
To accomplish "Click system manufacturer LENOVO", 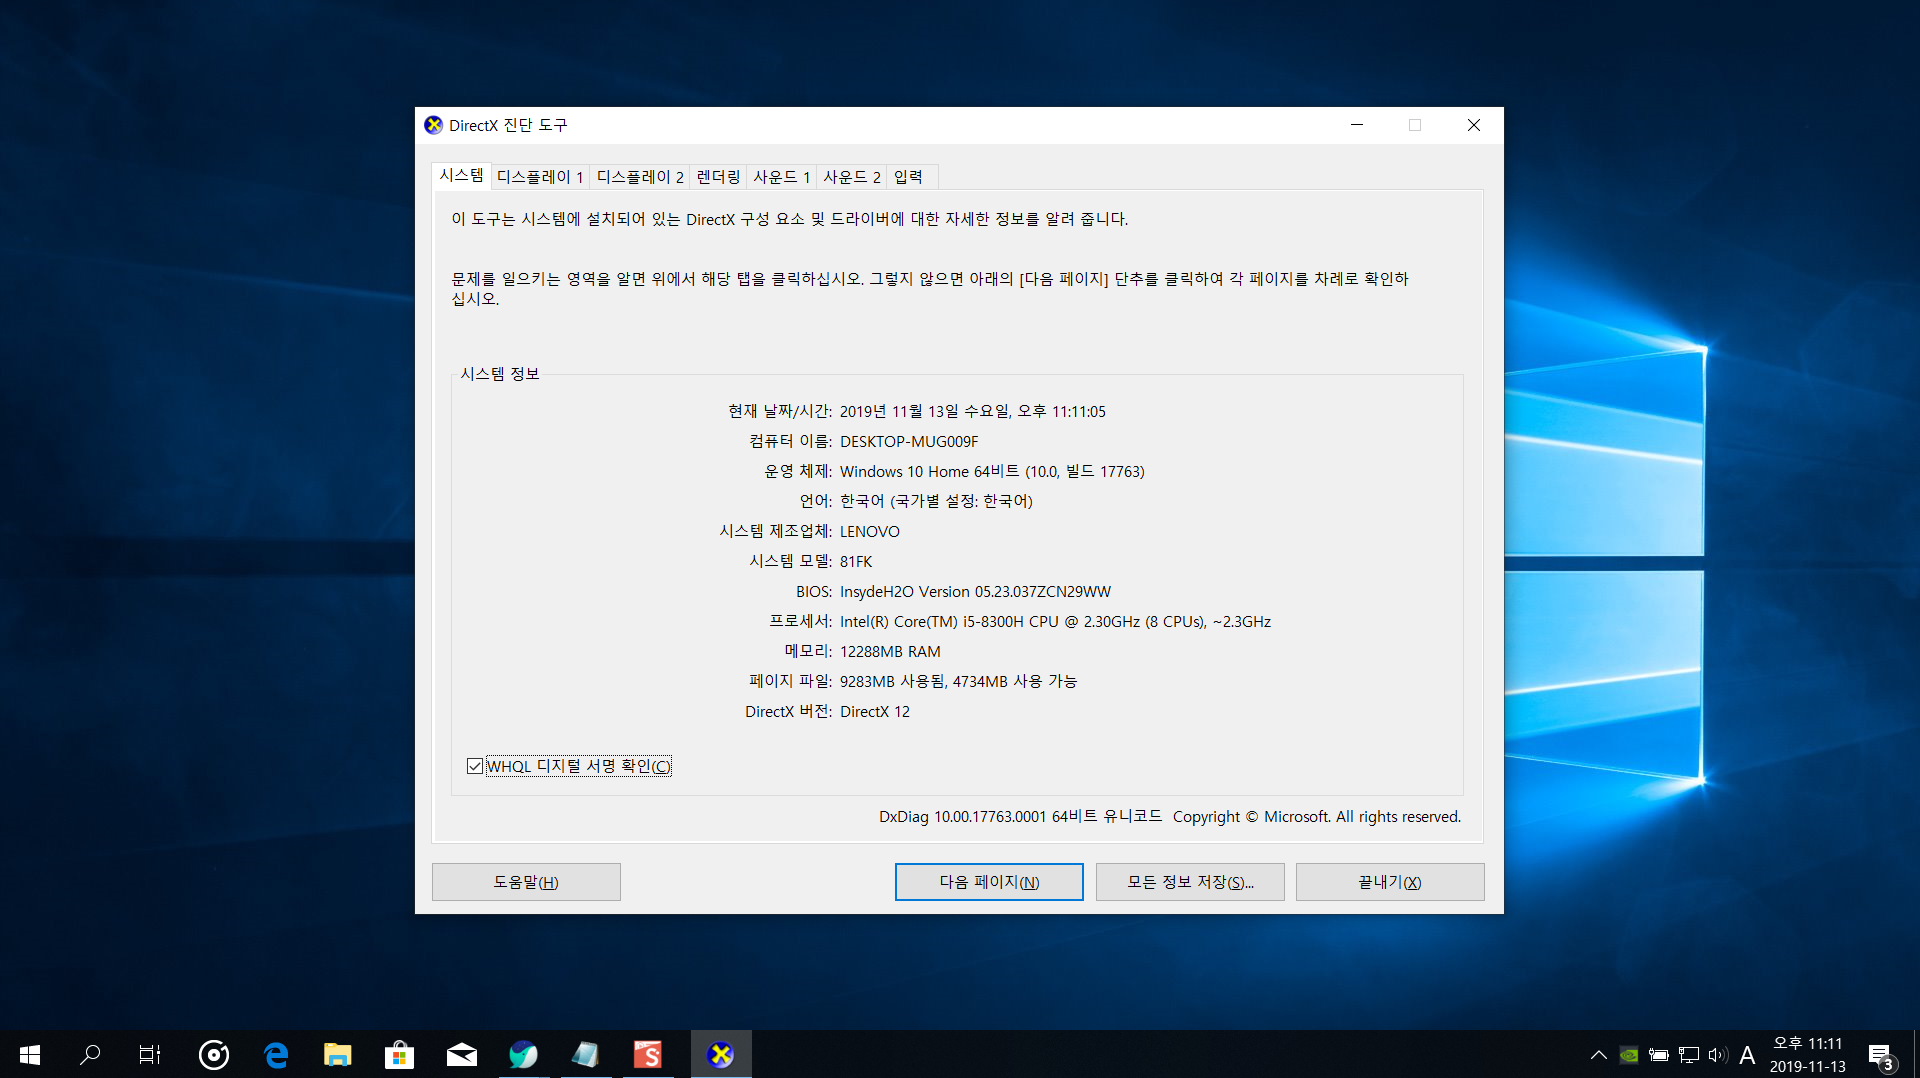I will (870, 531).
